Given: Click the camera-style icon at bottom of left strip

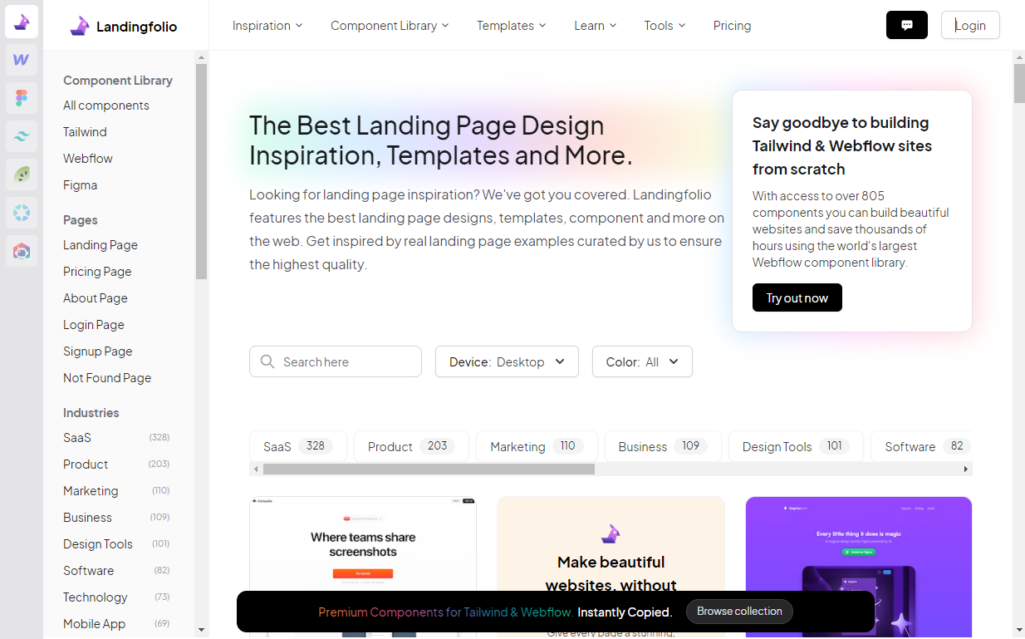Looking at the screenshot, I should 20,252.
